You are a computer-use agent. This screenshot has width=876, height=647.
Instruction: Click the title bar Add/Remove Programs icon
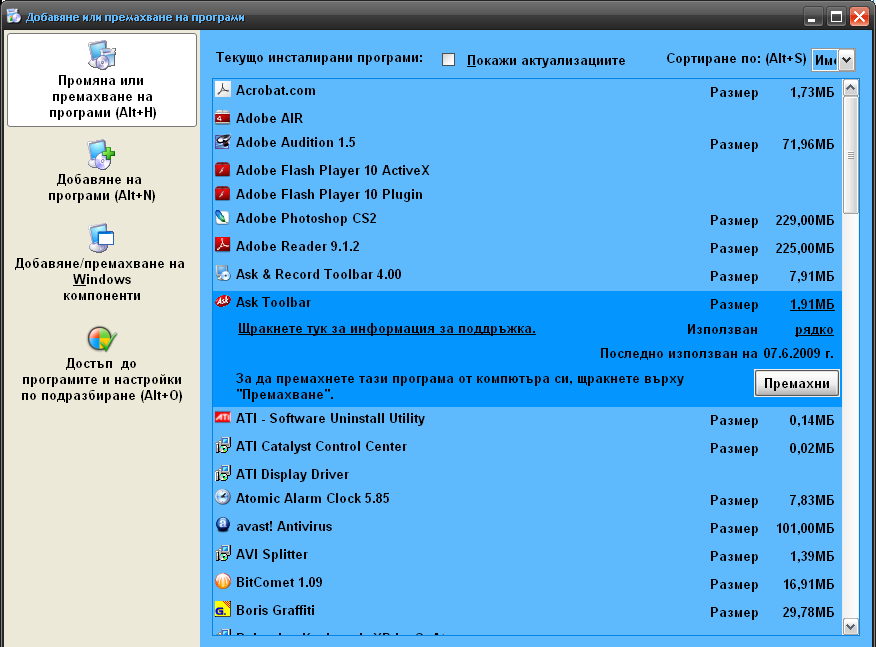(13, 16)
